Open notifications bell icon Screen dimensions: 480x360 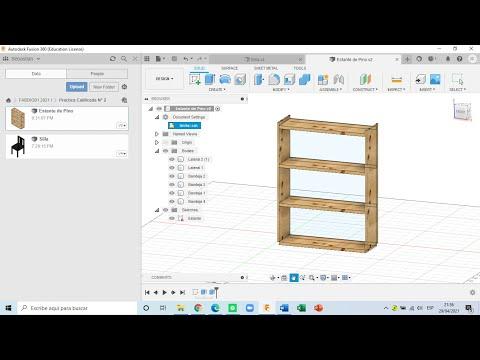click(448, 59)
